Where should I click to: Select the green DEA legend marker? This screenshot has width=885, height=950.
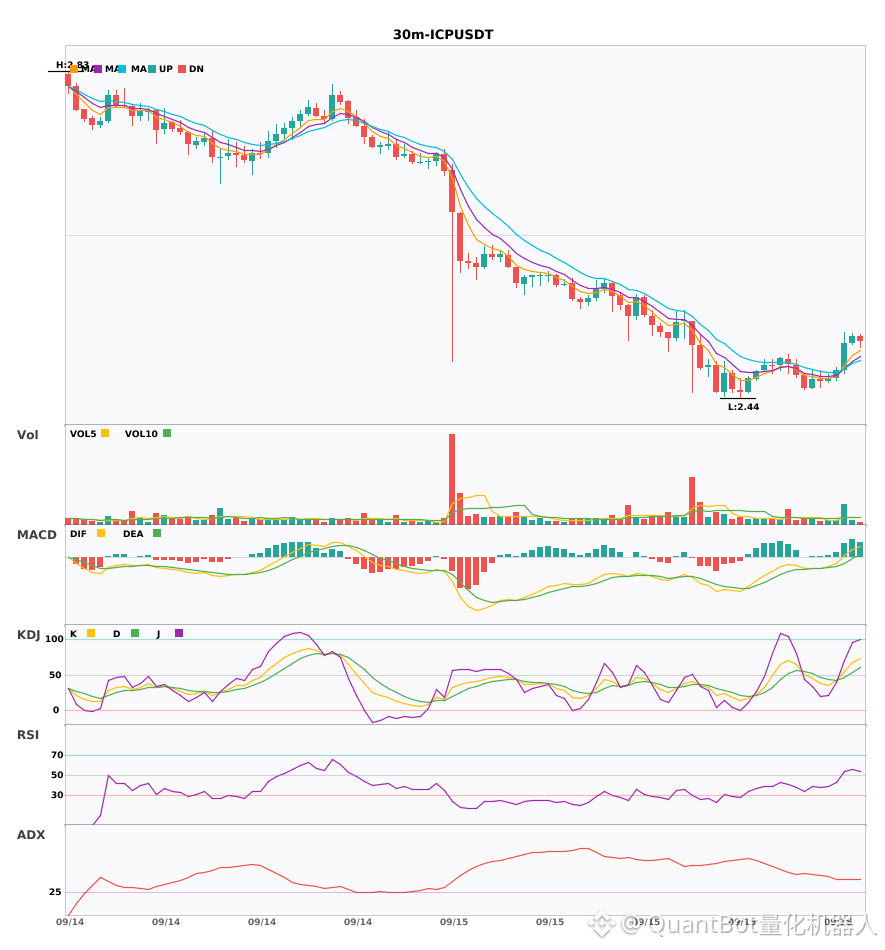157,533
